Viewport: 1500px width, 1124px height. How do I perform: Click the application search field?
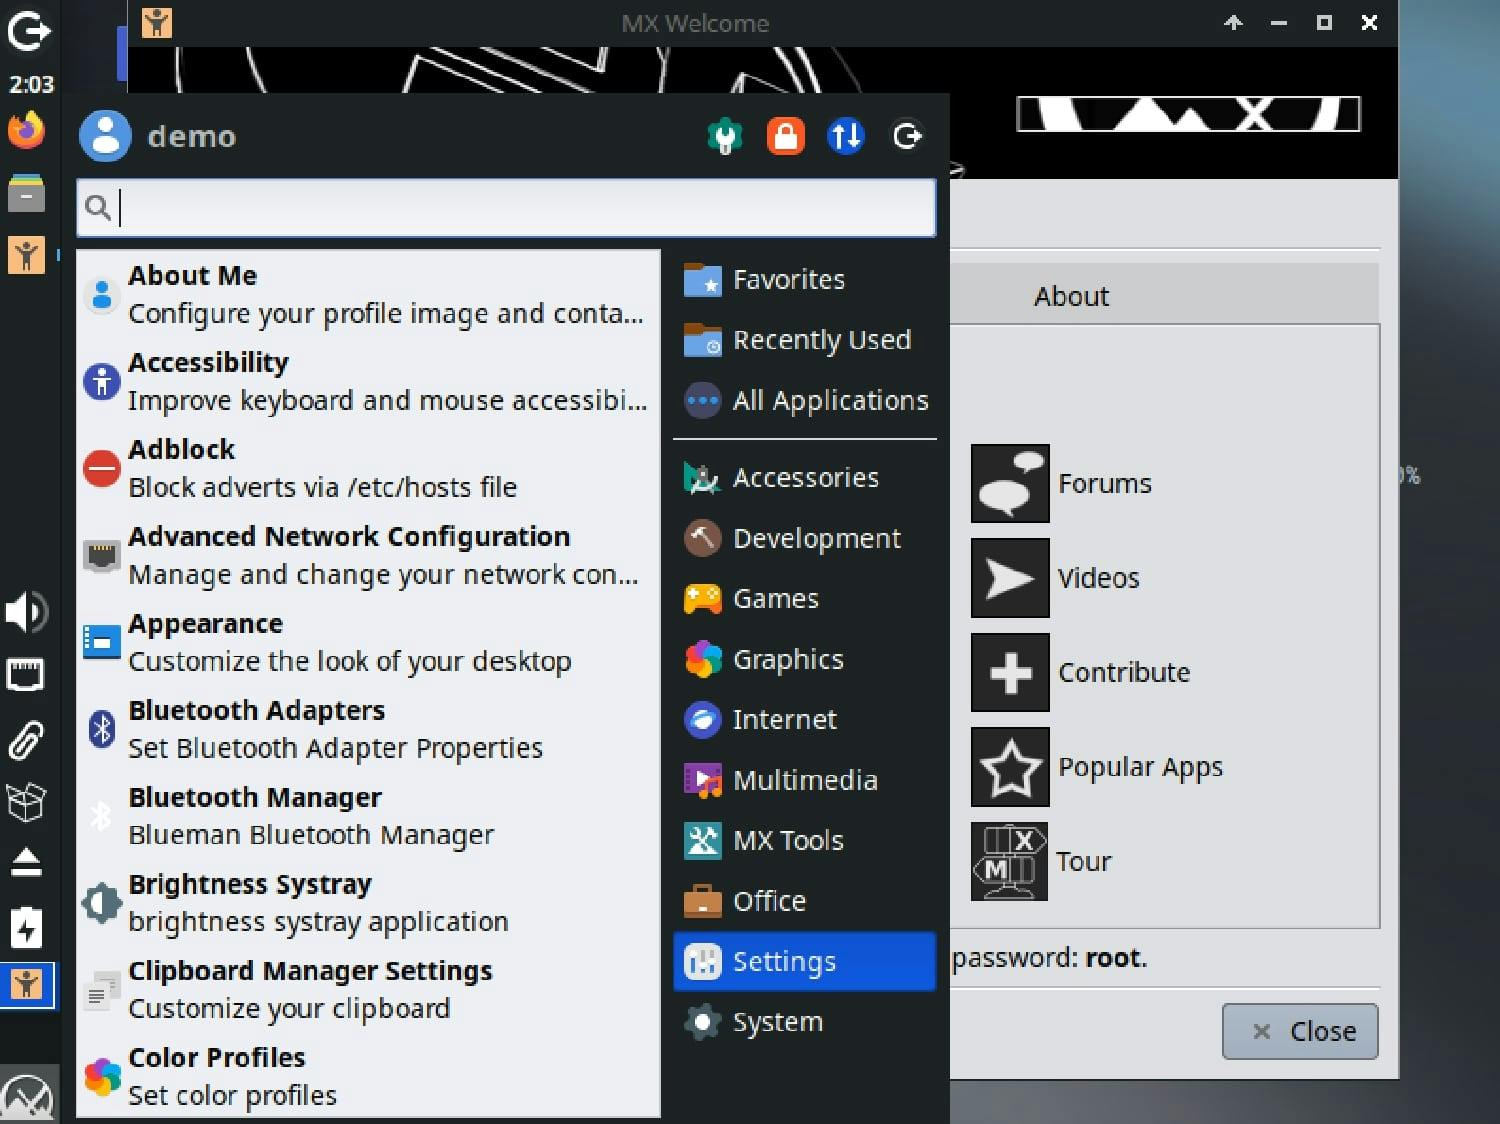coord(506,208)
